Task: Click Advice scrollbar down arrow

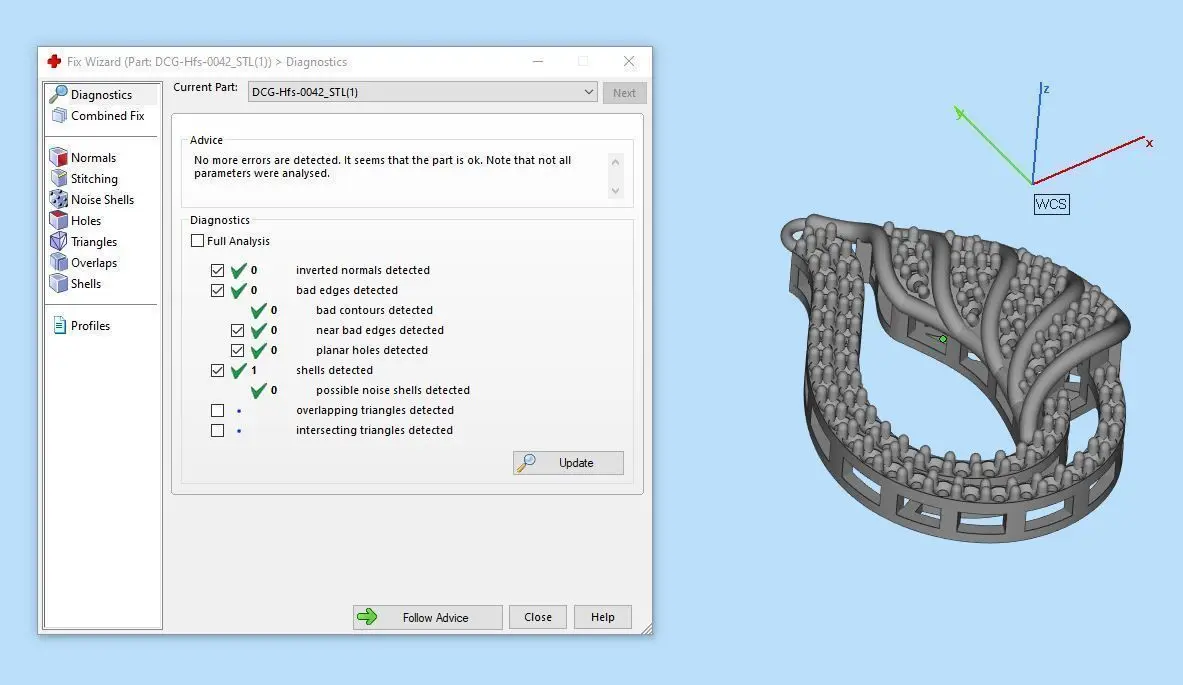Action: pyautogui.click(x=615, y=191)
